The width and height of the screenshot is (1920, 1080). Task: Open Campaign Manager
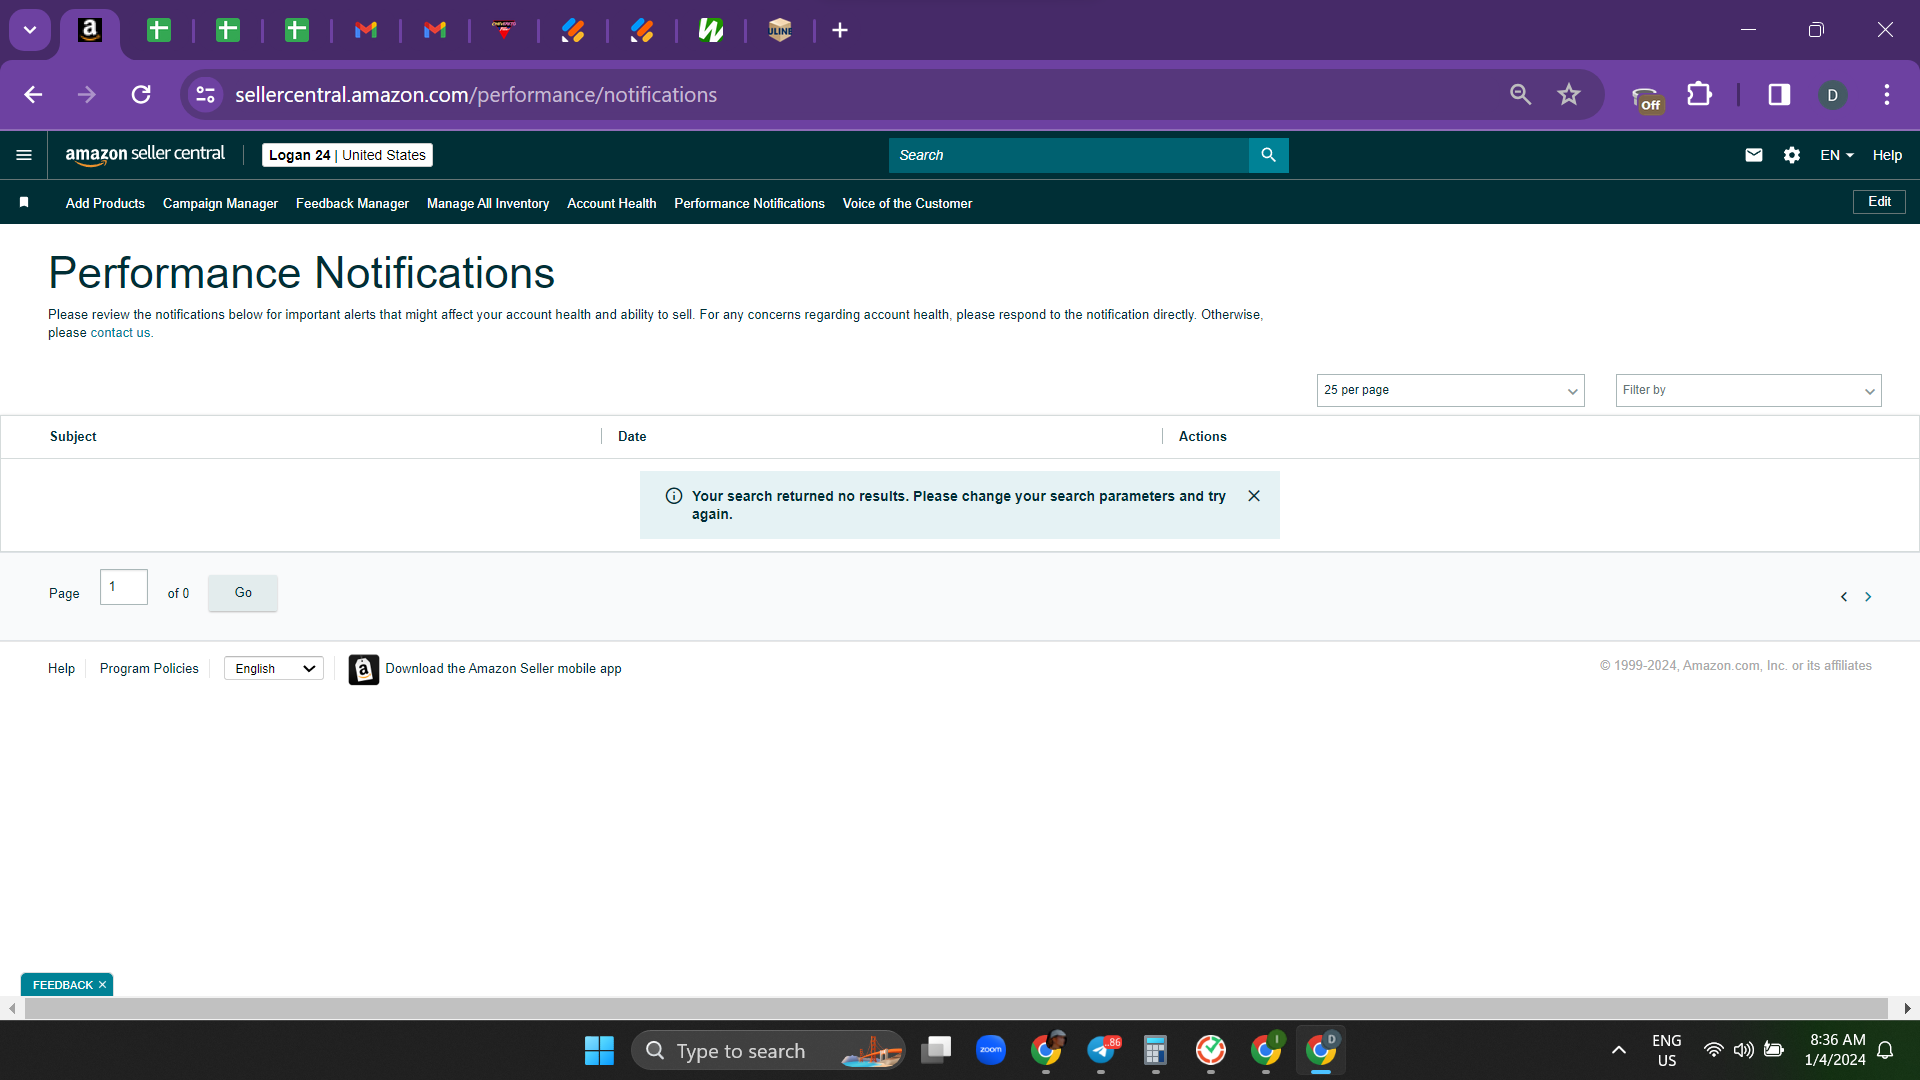pos(220,203)
